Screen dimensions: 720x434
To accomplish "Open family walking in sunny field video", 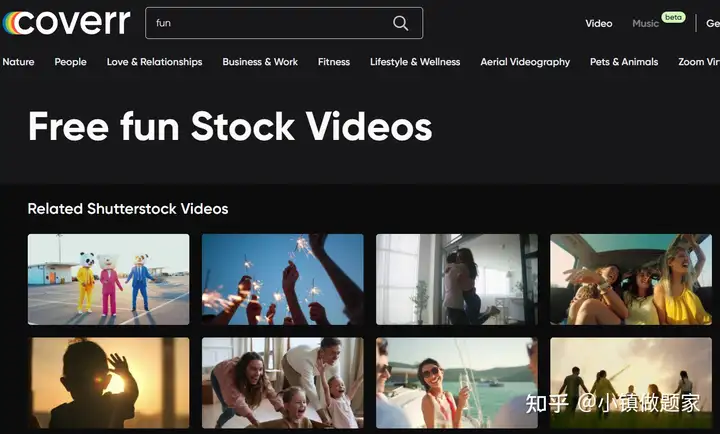I will click(x=631, y=383).
